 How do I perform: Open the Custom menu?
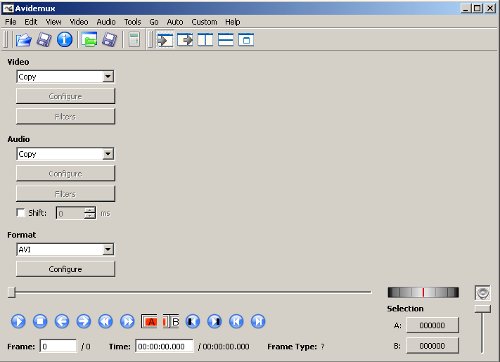(204, 22)
